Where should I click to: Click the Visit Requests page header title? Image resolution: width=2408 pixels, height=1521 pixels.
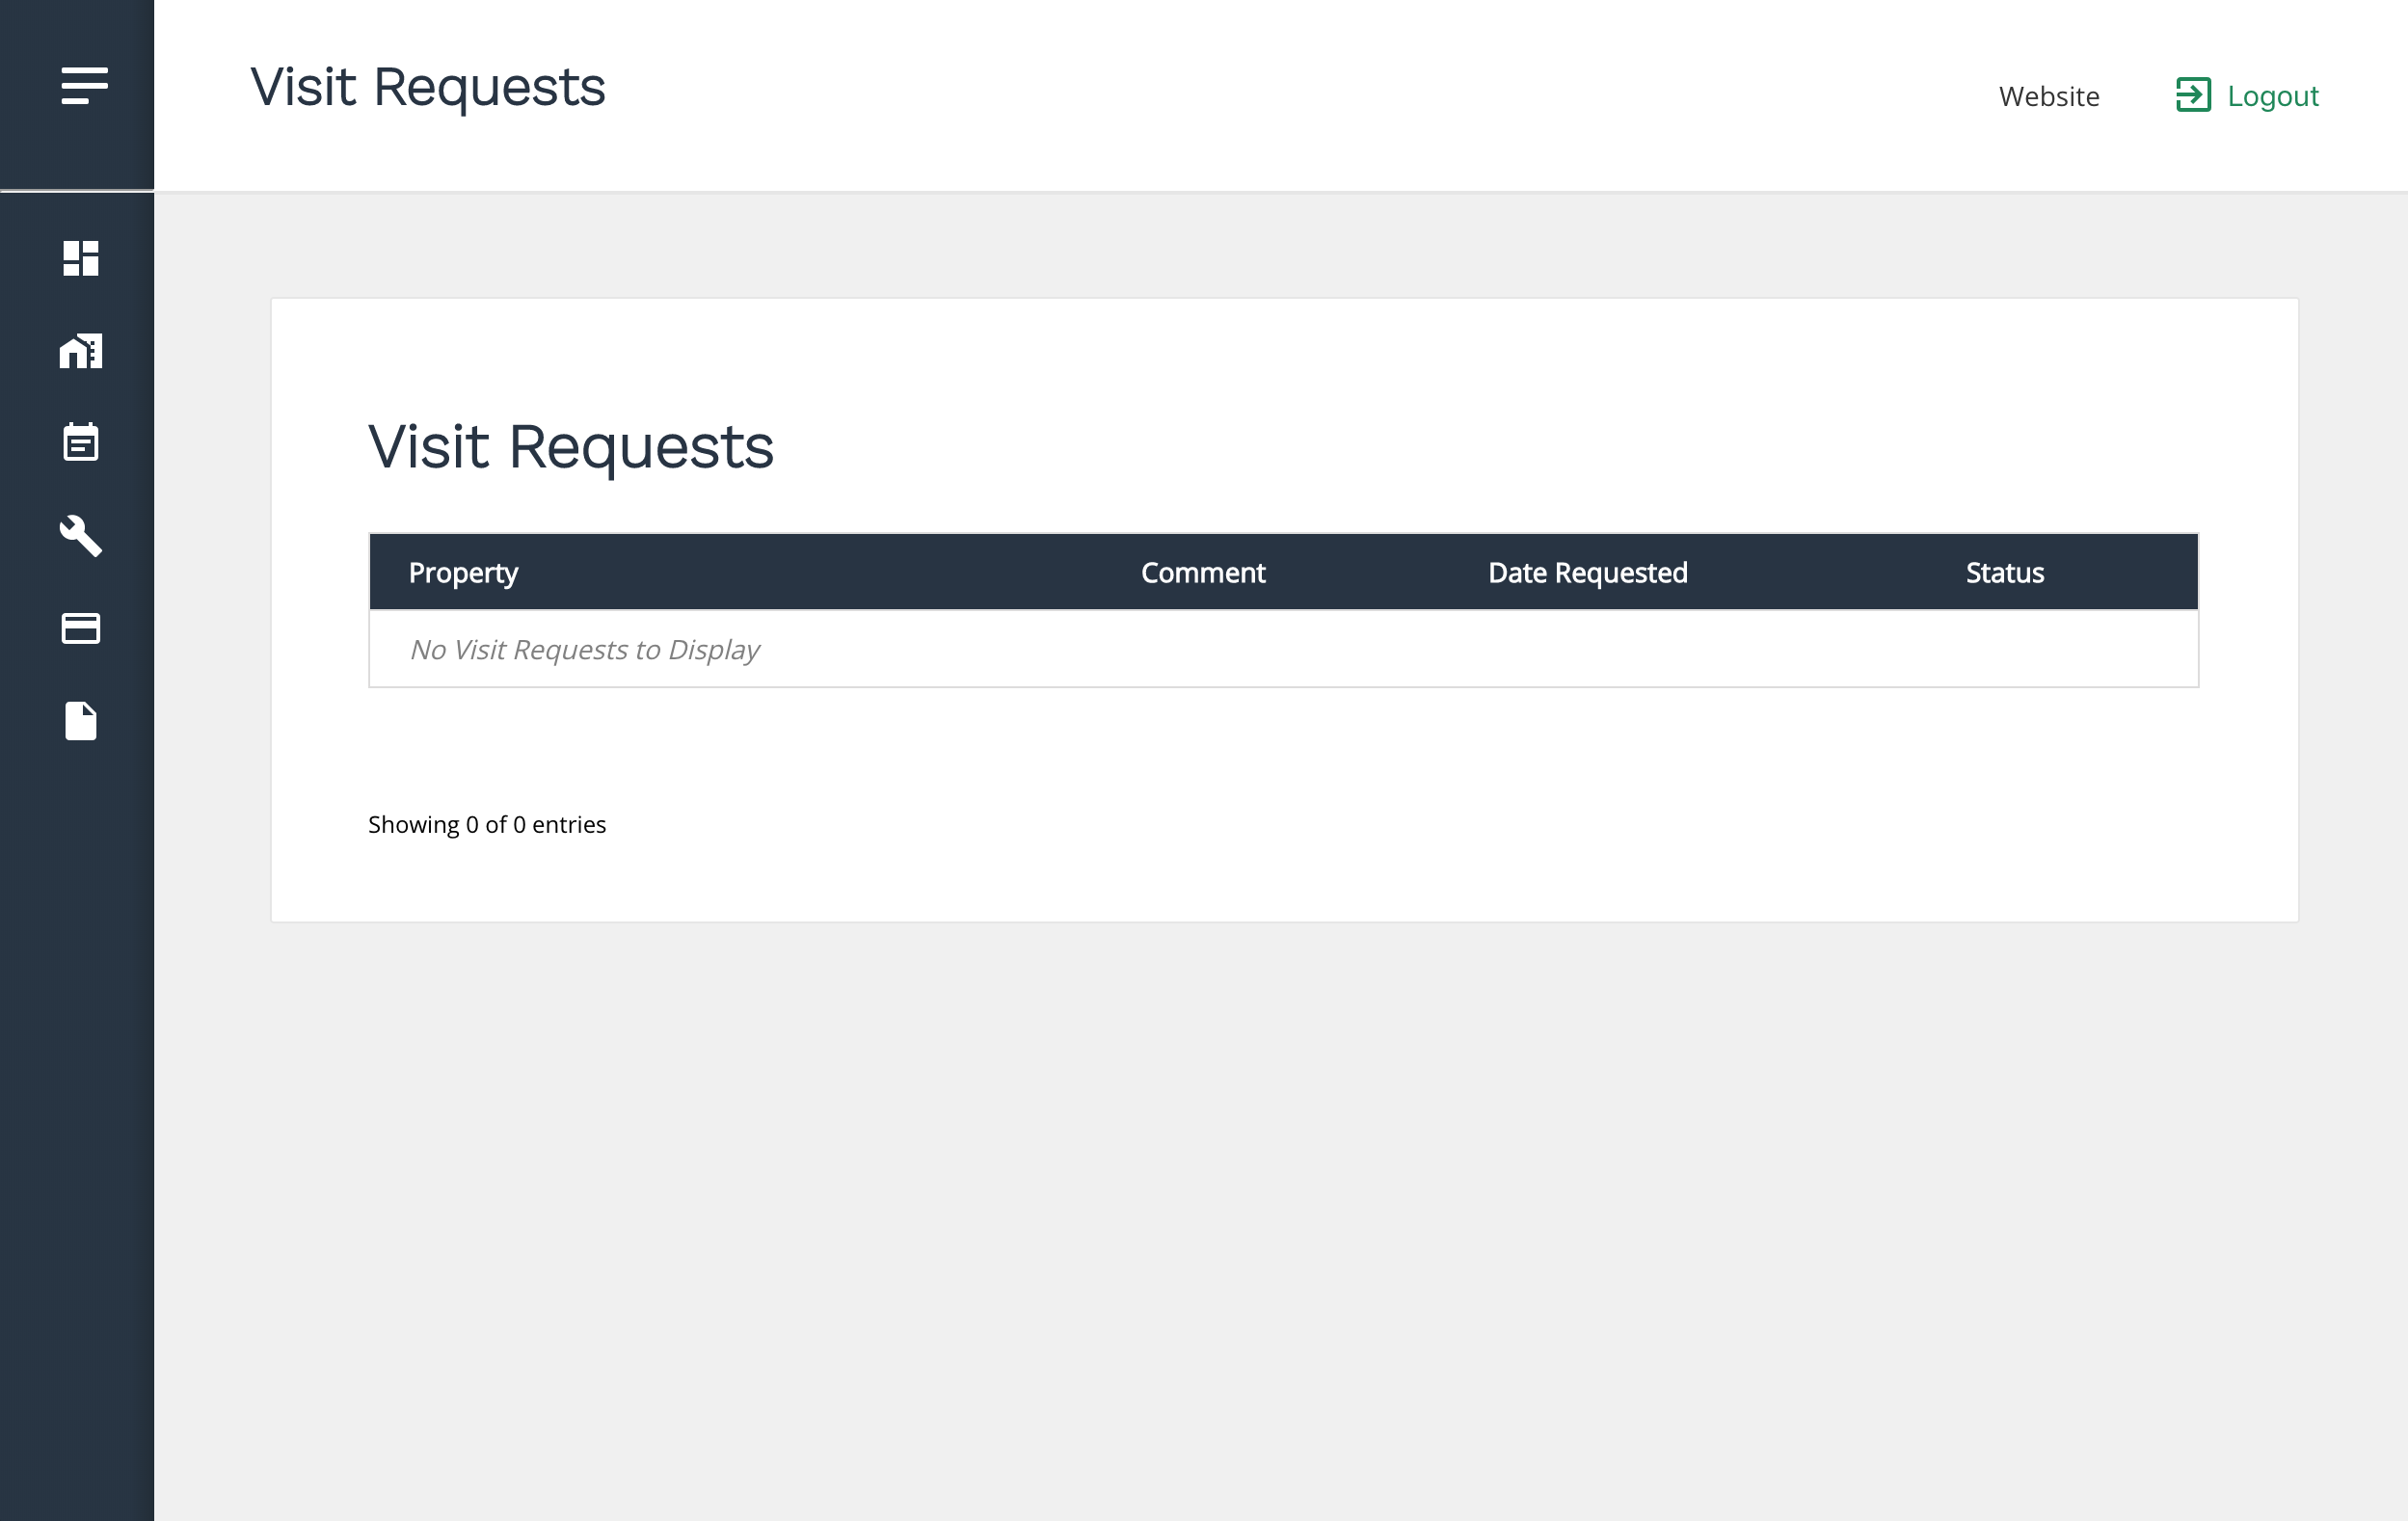428,87
